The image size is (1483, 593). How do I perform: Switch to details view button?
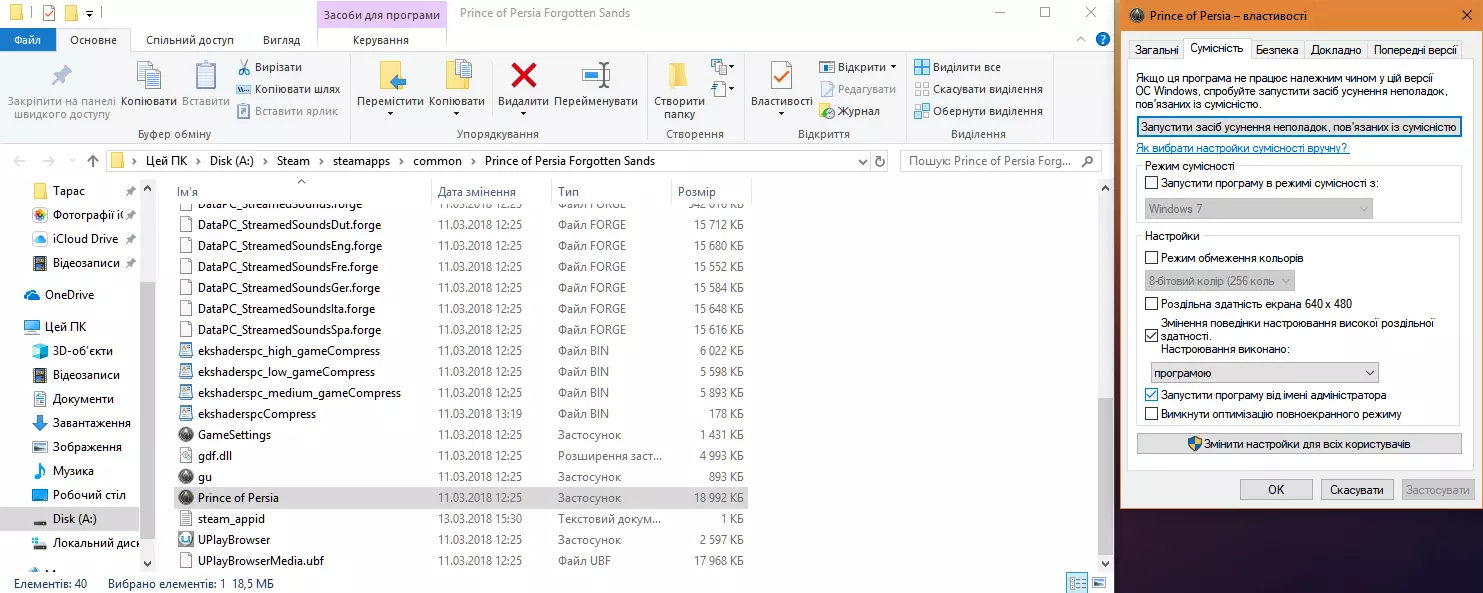coord(1077,583)
